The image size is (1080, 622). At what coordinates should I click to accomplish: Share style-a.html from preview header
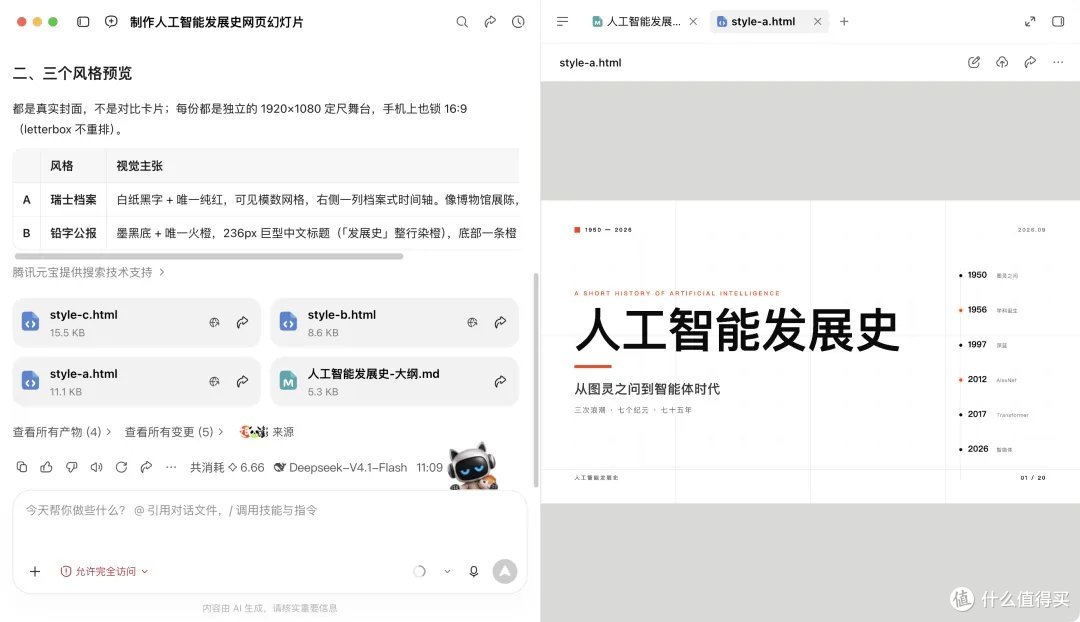[1030, 62]
